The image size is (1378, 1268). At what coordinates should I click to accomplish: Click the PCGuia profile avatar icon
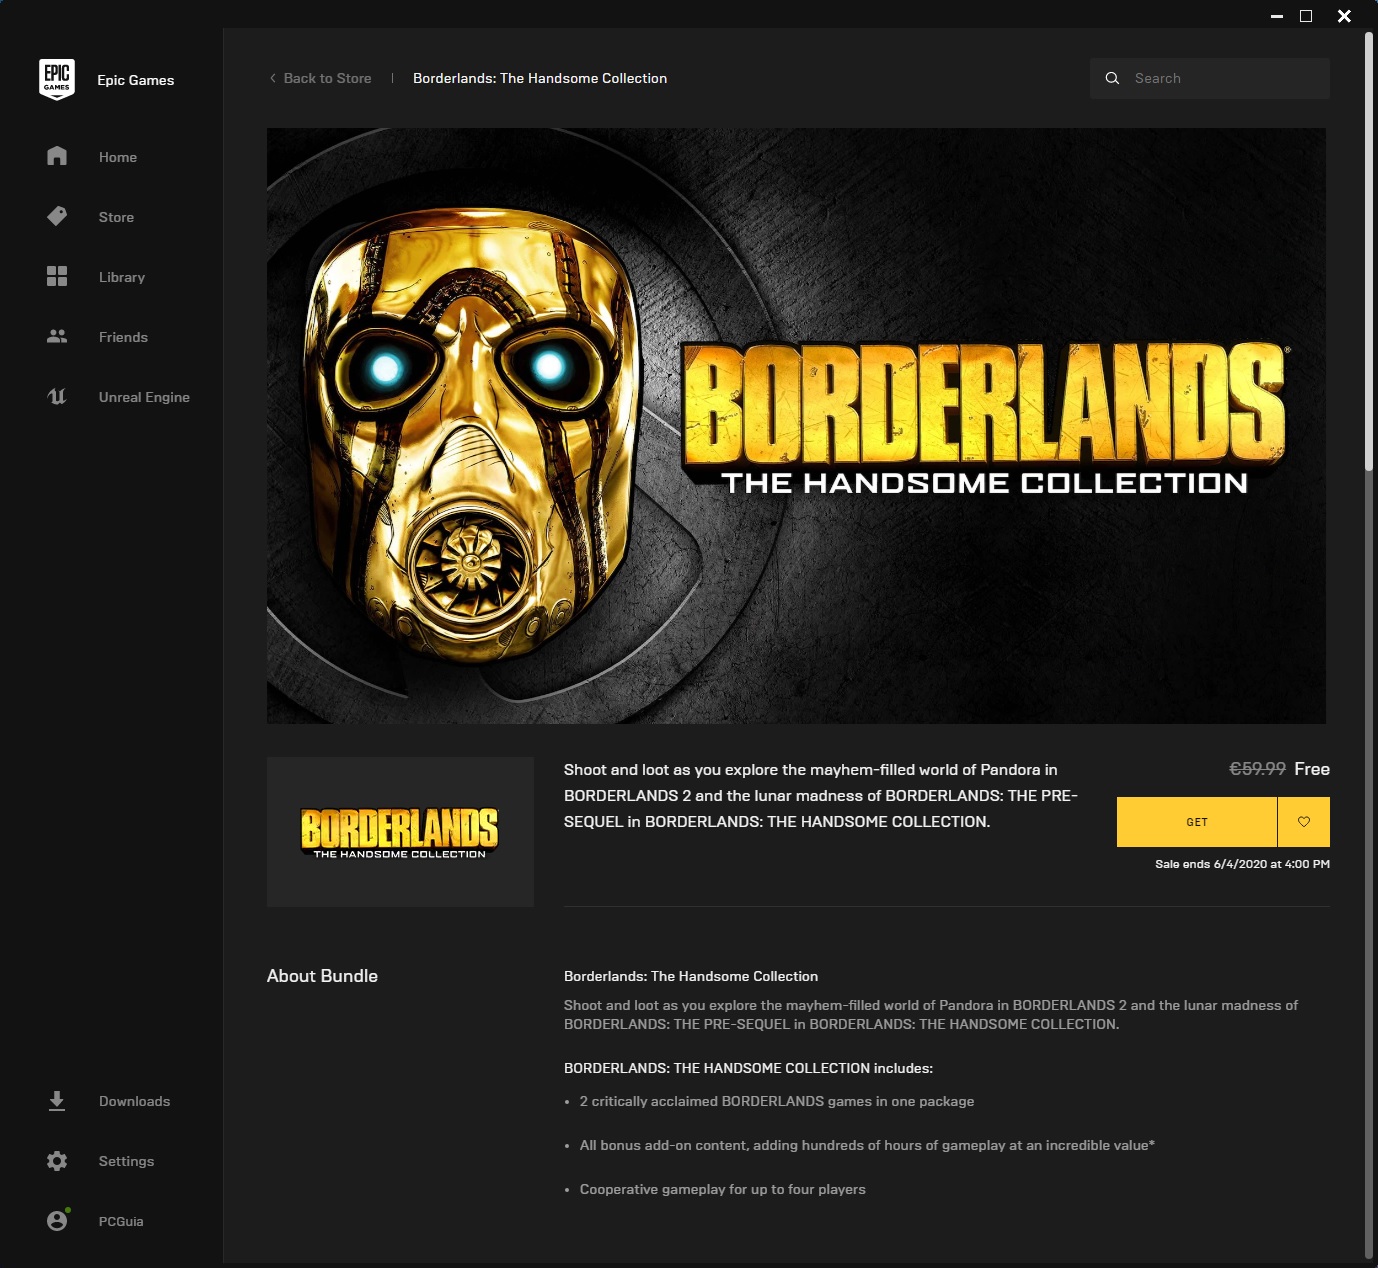click(57, 1220)
